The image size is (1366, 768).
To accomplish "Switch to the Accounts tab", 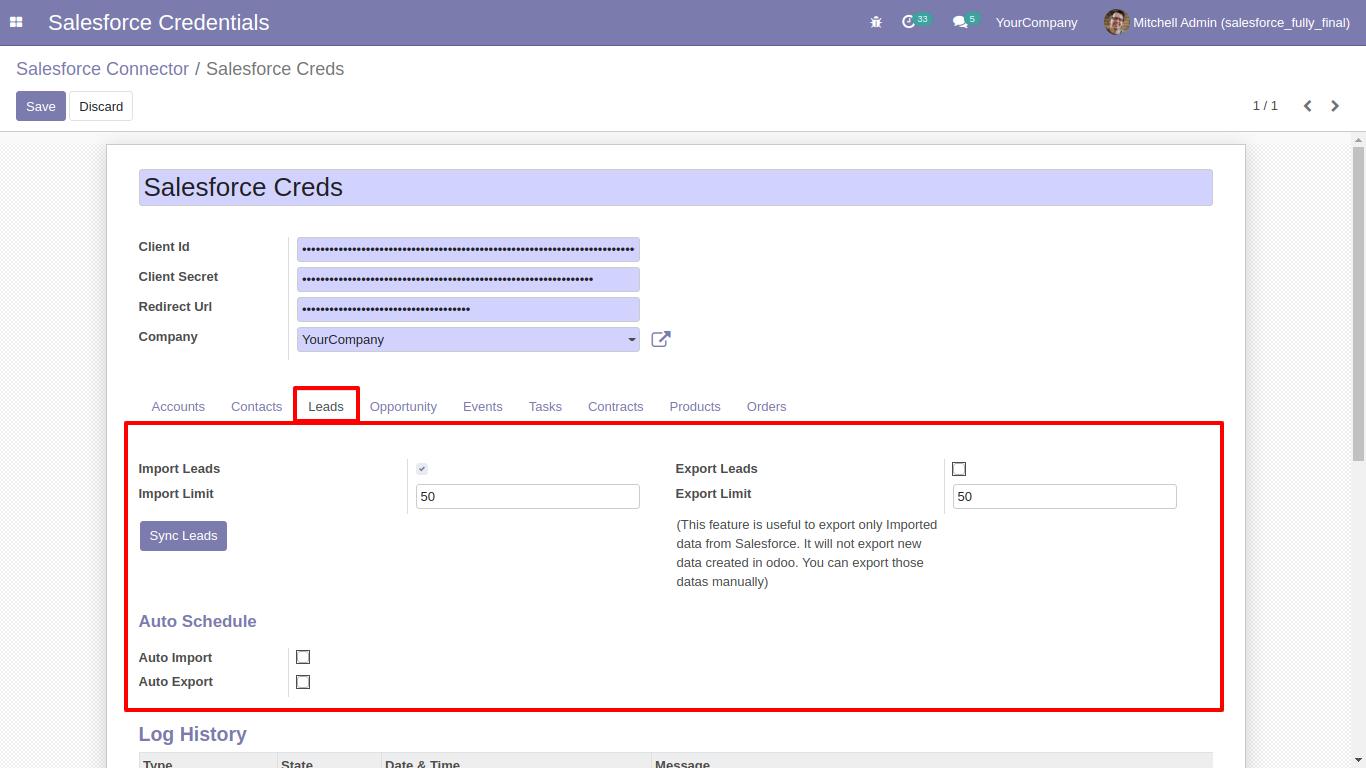I will click(x=178, y=406).
